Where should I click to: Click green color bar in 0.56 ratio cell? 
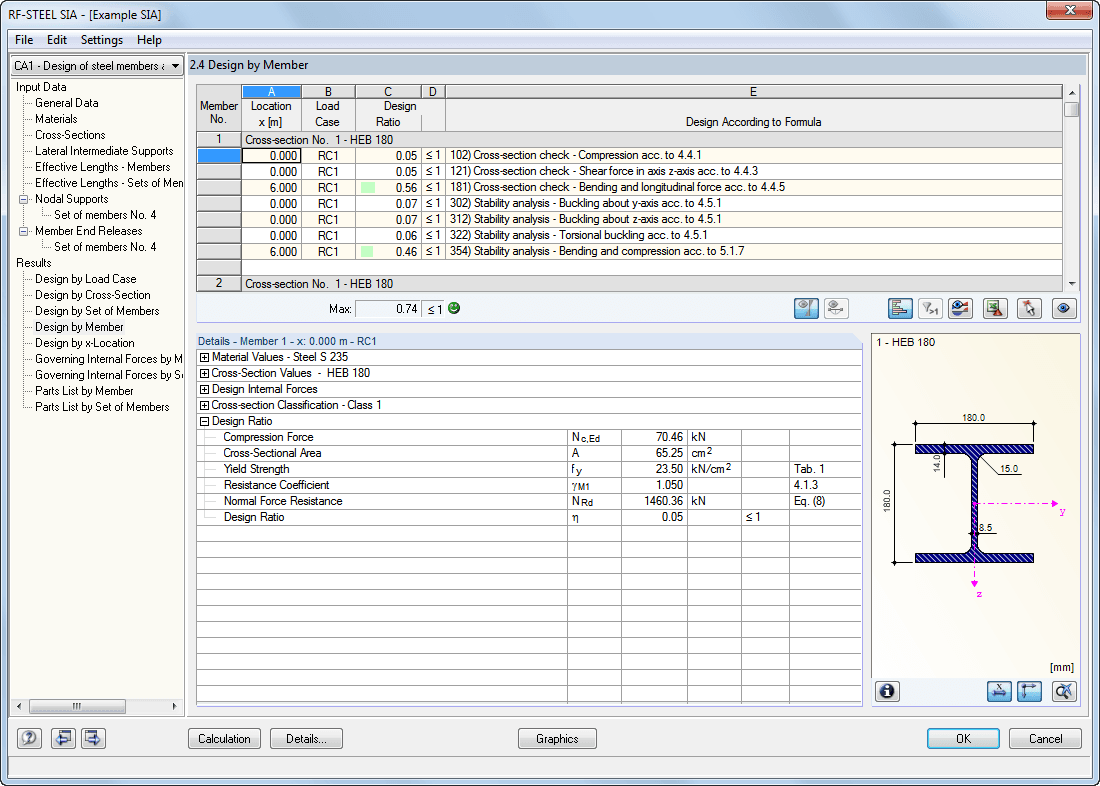(x=367, y=187)
